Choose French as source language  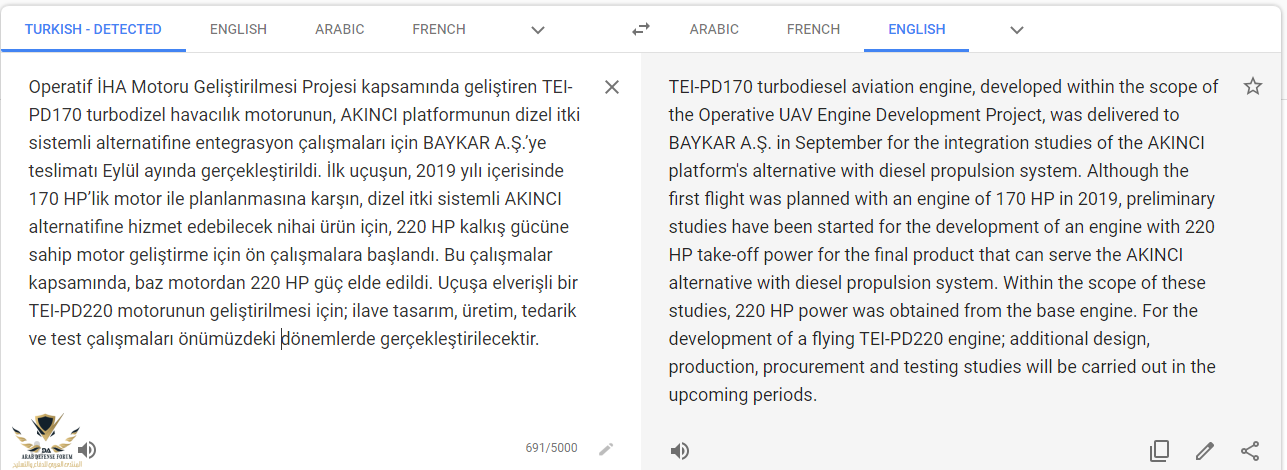coord(439,29)
